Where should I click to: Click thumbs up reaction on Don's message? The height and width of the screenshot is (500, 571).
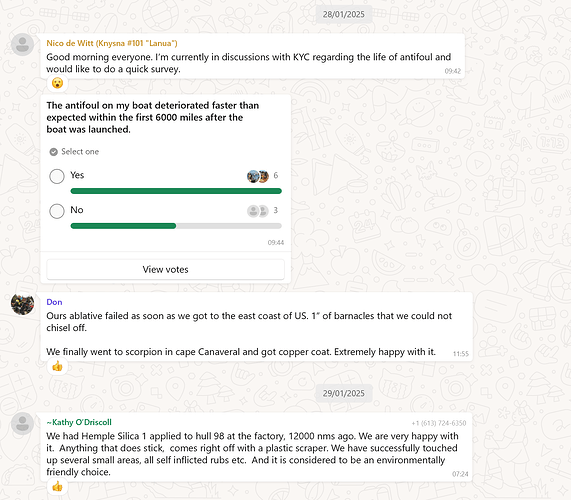pyautogui.click(x=57, y=366)
